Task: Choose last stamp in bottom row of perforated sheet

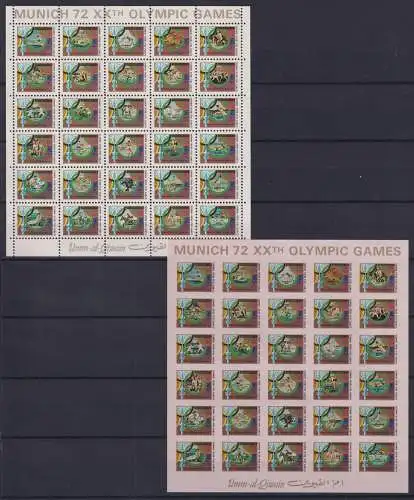Action: (218, 220)
